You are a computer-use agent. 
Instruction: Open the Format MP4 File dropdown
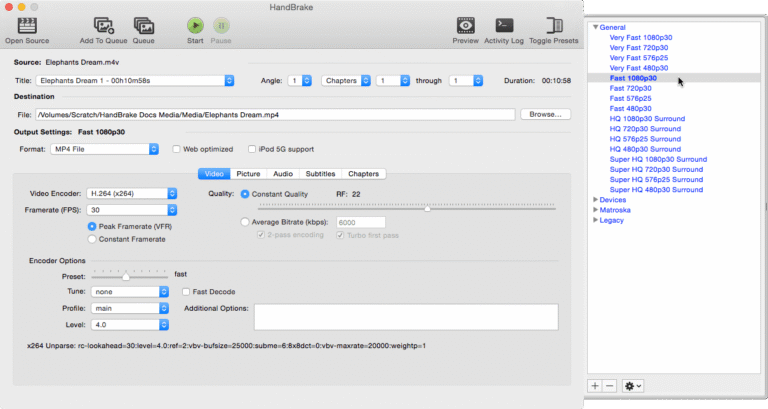(104, 149)
